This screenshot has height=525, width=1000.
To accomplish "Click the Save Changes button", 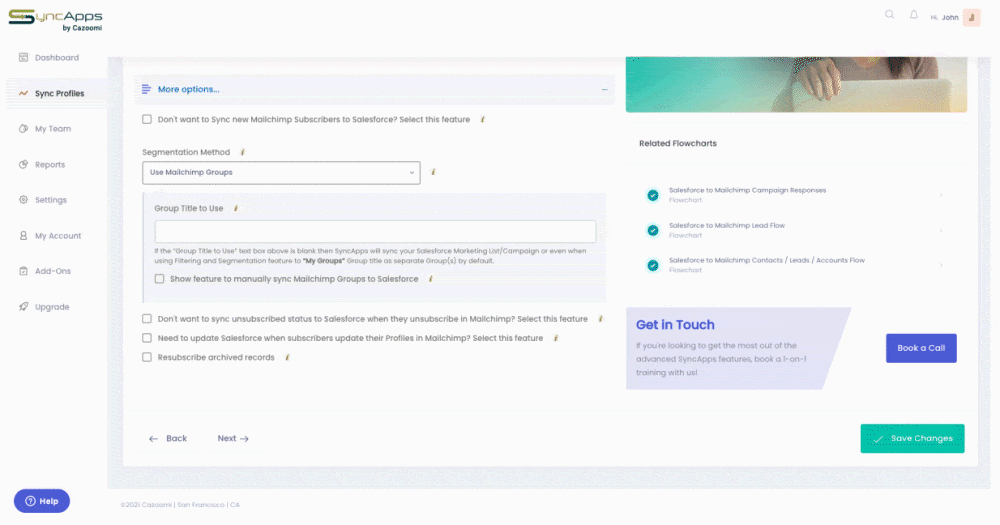I will (912, 438).
